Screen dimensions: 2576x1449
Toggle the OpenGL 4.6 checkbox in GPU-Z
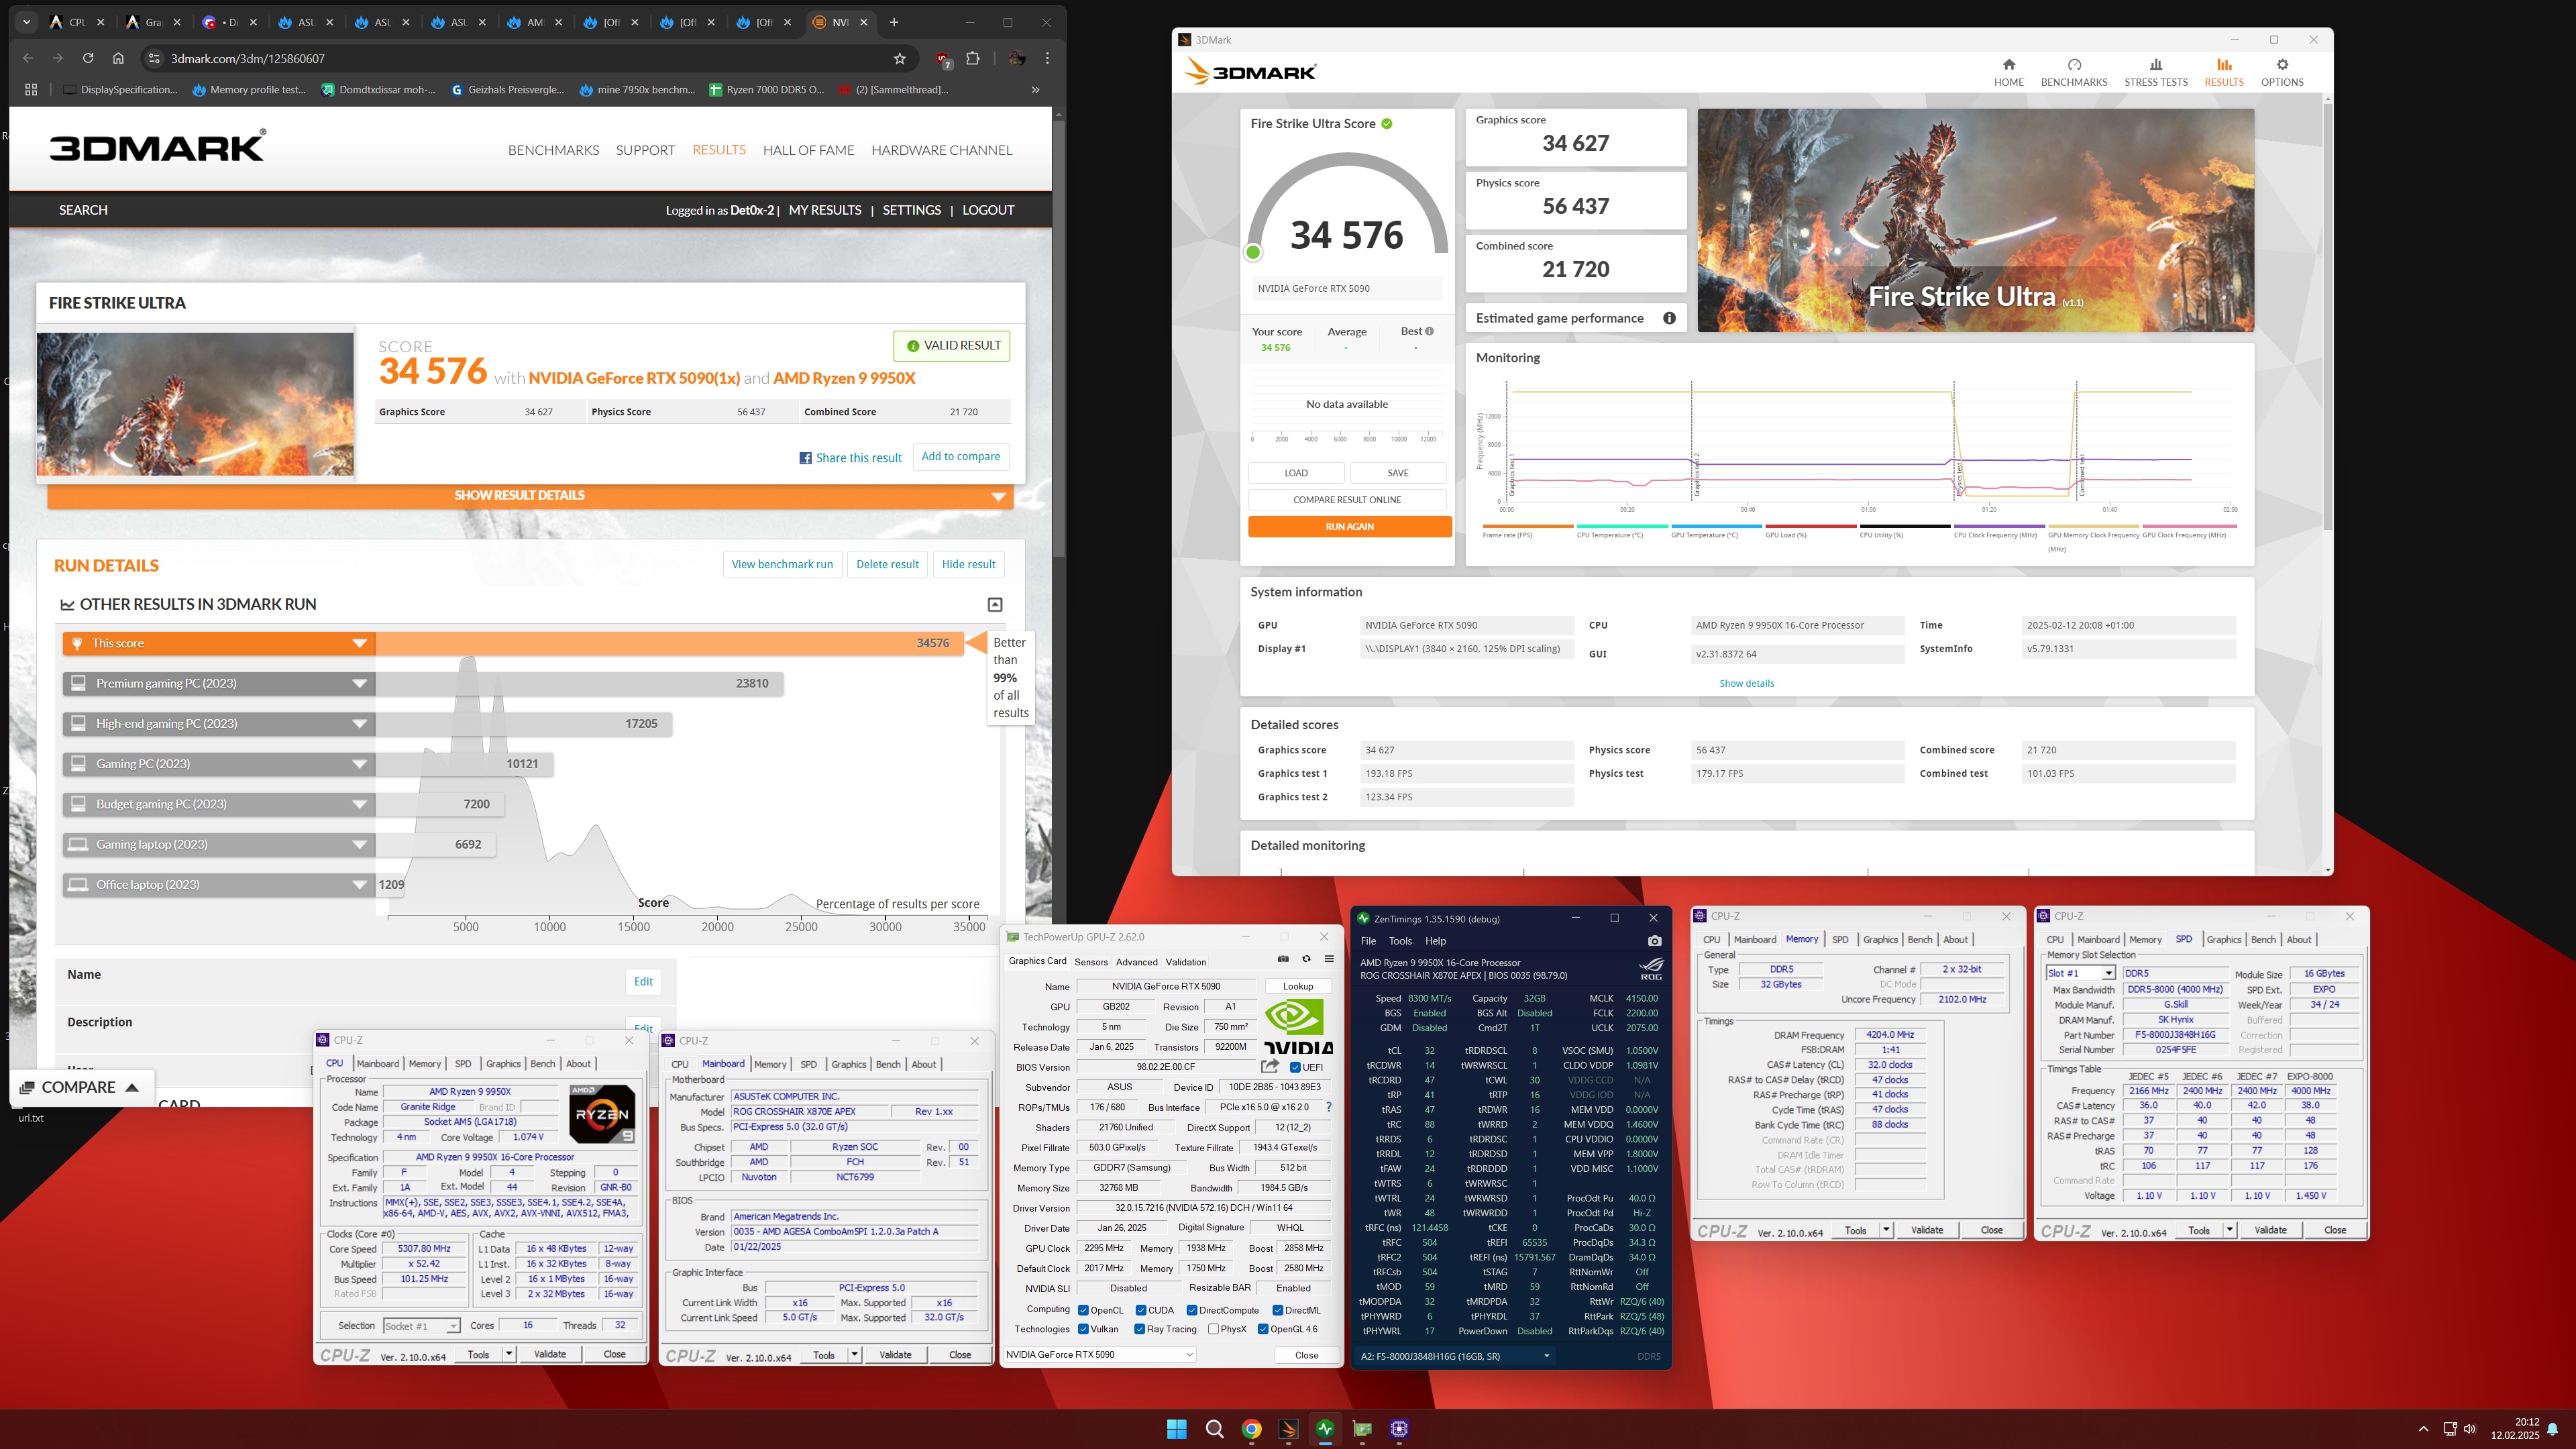(x=1263, y=1329)
